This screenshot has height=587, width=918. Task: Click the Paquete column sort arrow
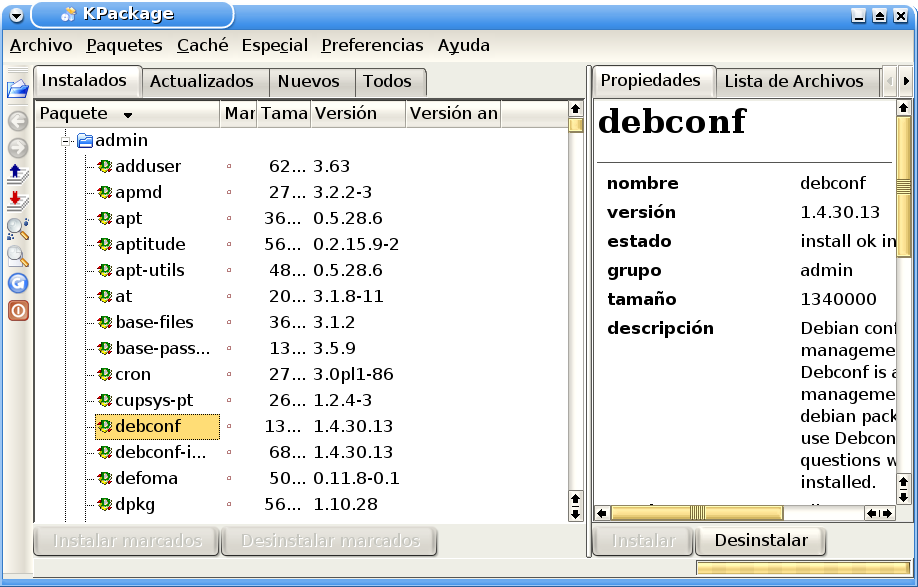coord(128,115)
